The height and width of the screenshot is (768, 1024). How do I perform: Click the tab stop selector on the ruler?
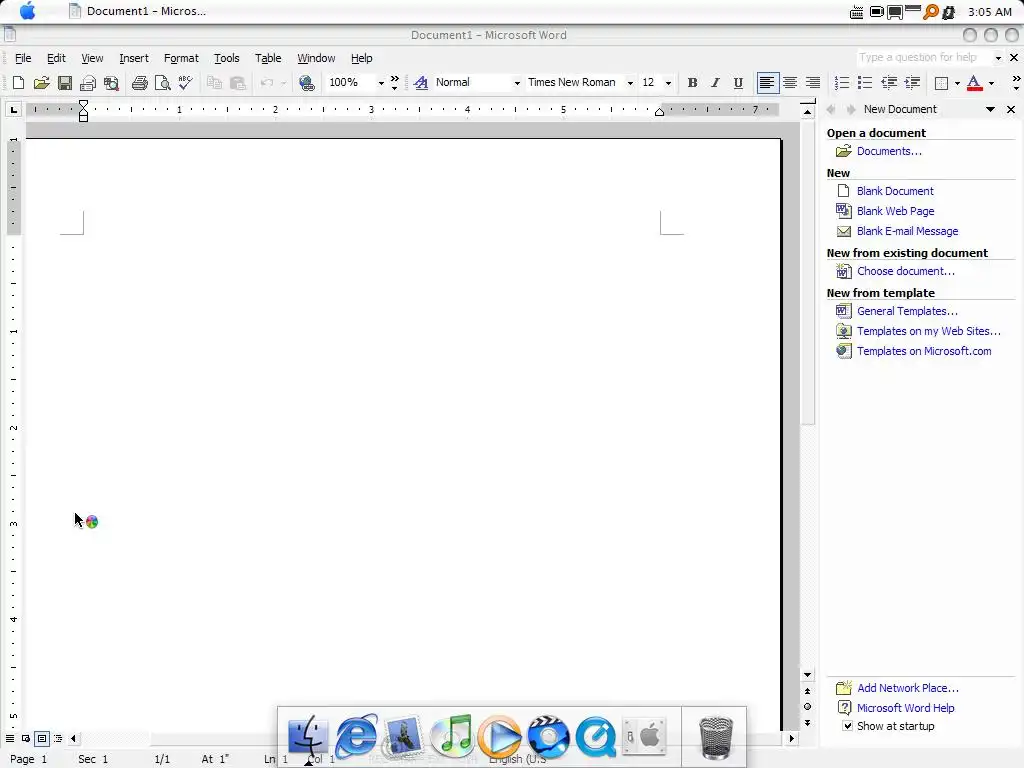(14, 110)
